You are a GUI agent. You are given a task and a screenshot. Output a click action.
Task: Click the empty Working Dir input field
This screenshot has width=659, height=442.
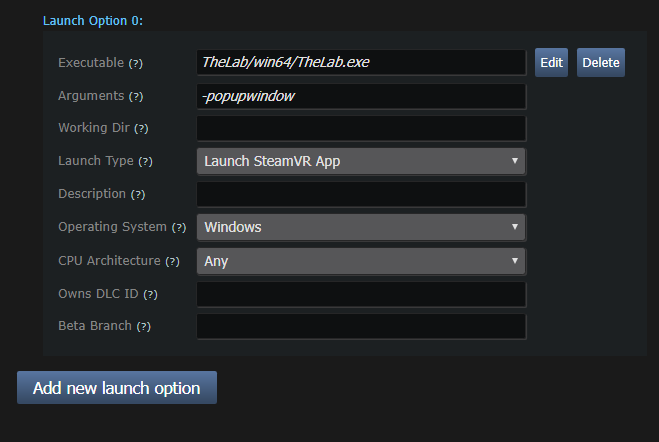coord(361,129)
